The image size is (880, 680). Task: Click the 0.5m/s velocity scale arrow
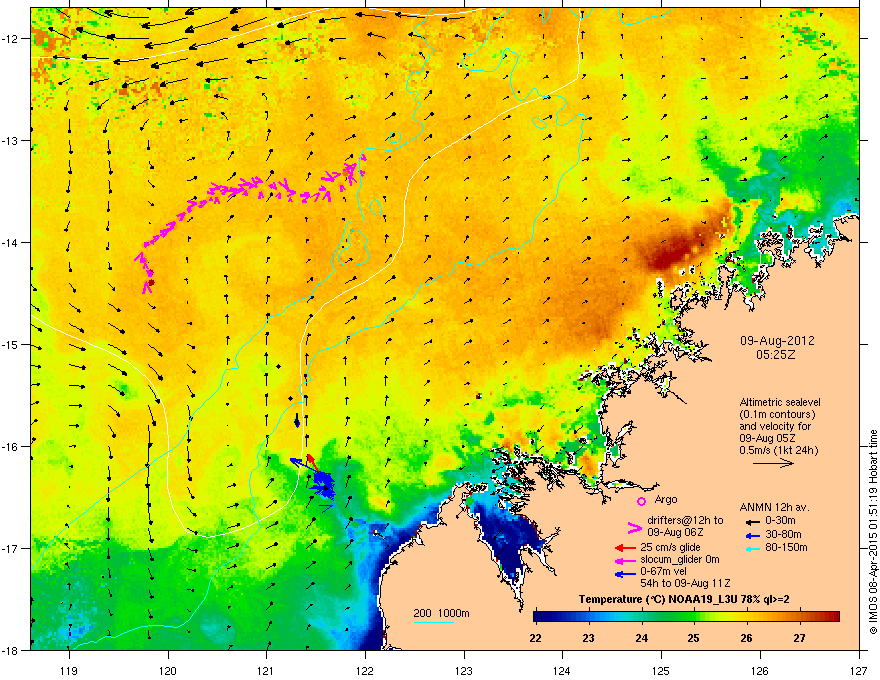[773, 463]
